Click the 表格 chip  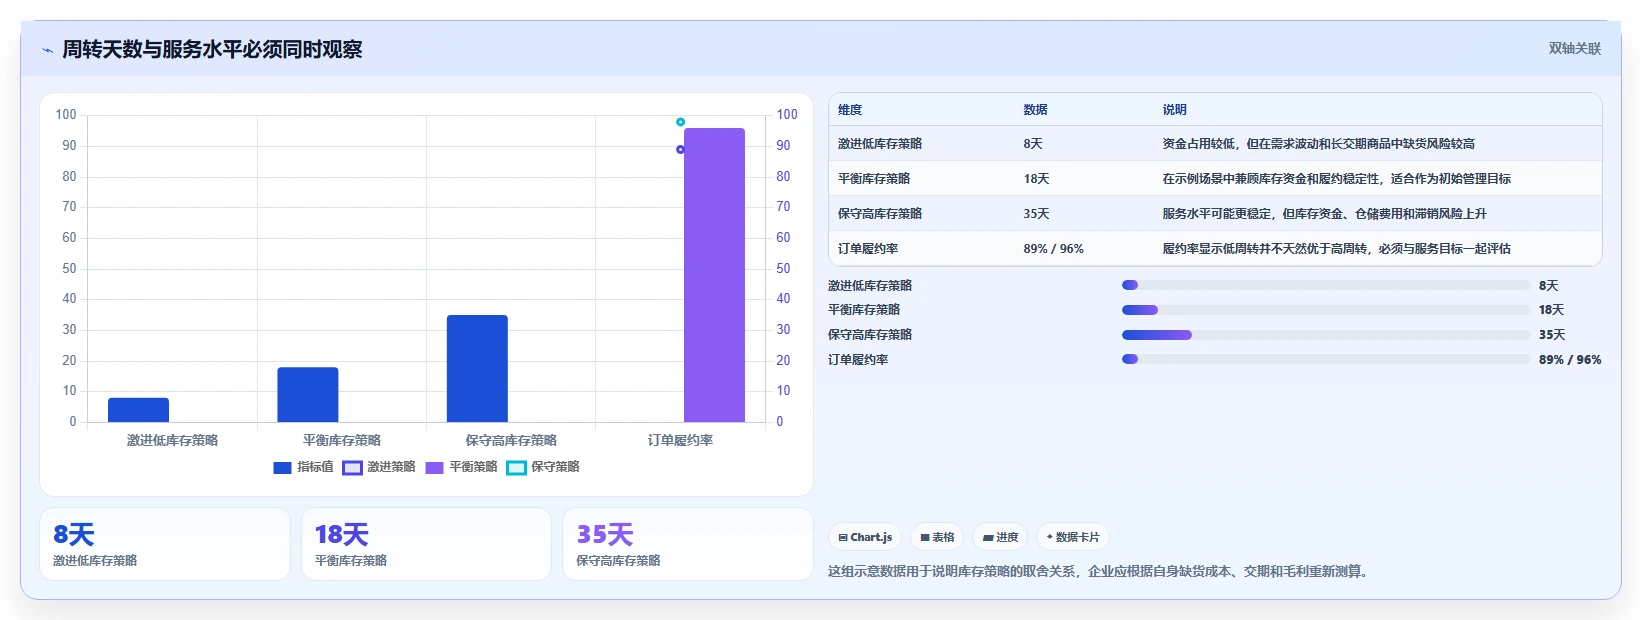[x=937, y=537]
